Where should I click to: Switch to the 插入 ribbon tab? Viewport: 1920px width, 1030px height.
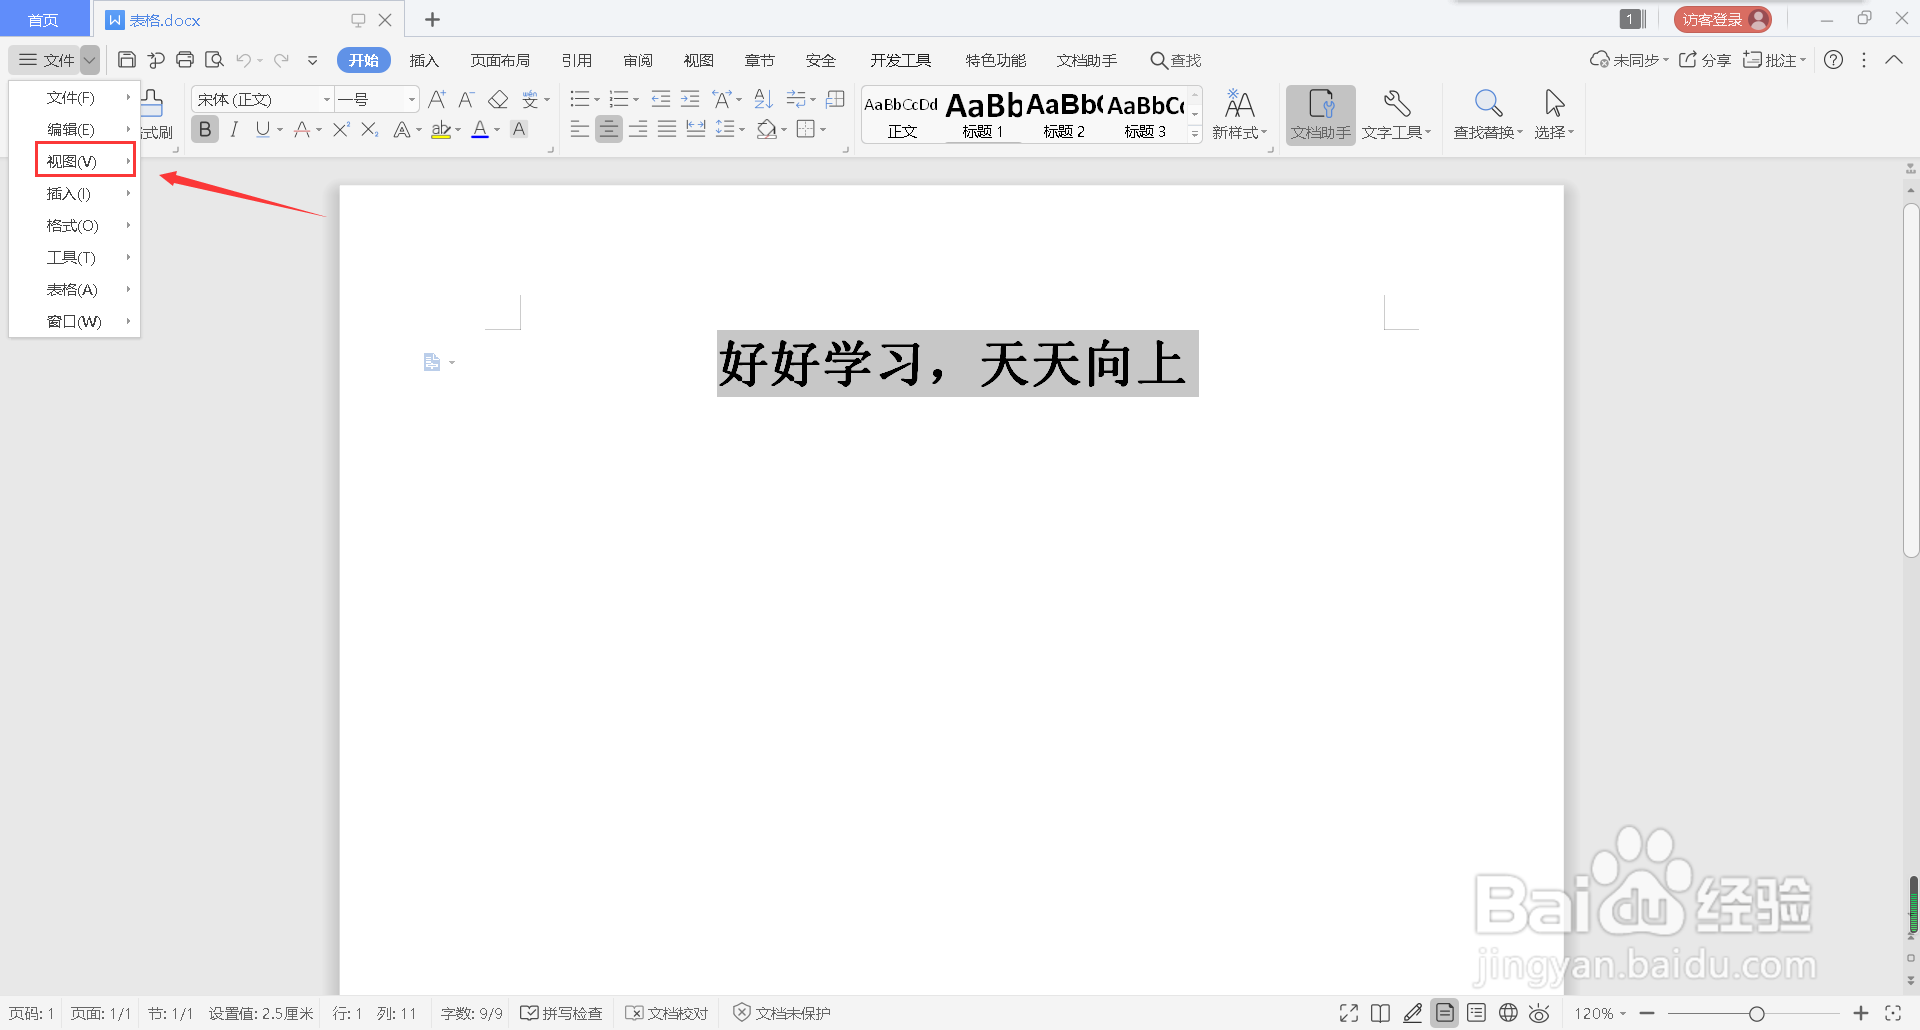click(424, 60)
